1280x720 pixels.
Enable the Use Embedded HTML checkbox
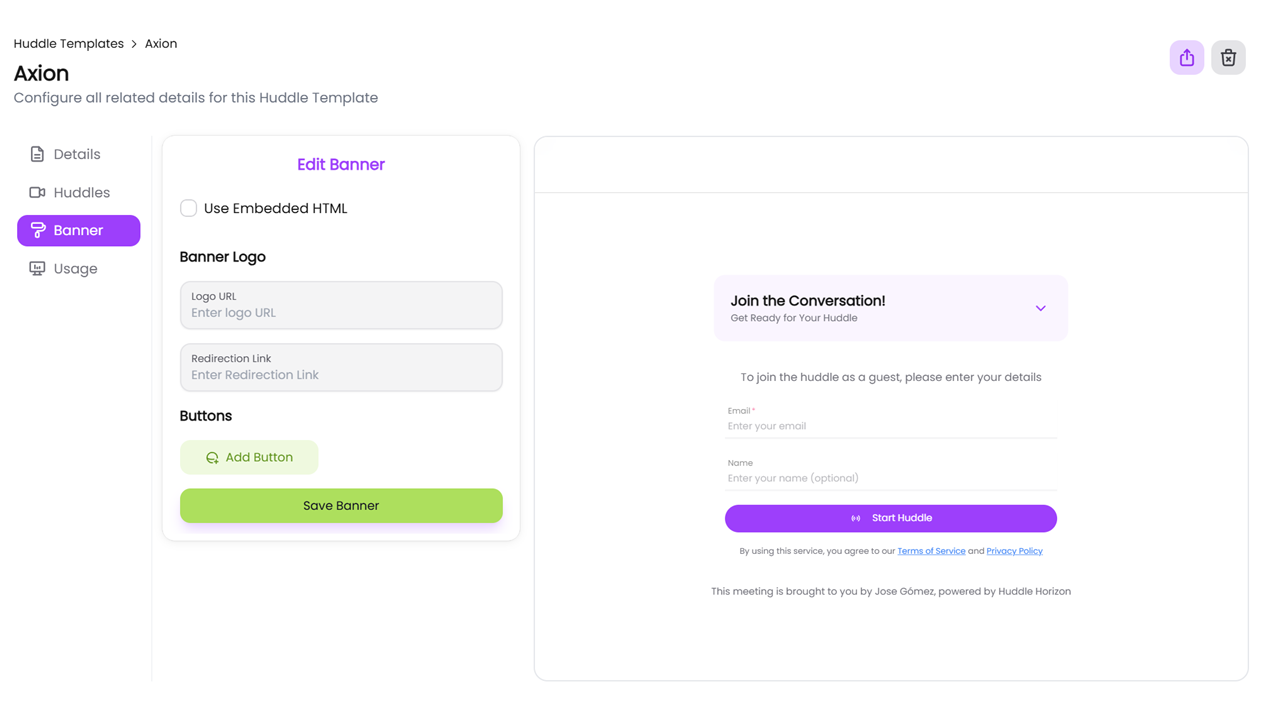click(x=188, y=208)
